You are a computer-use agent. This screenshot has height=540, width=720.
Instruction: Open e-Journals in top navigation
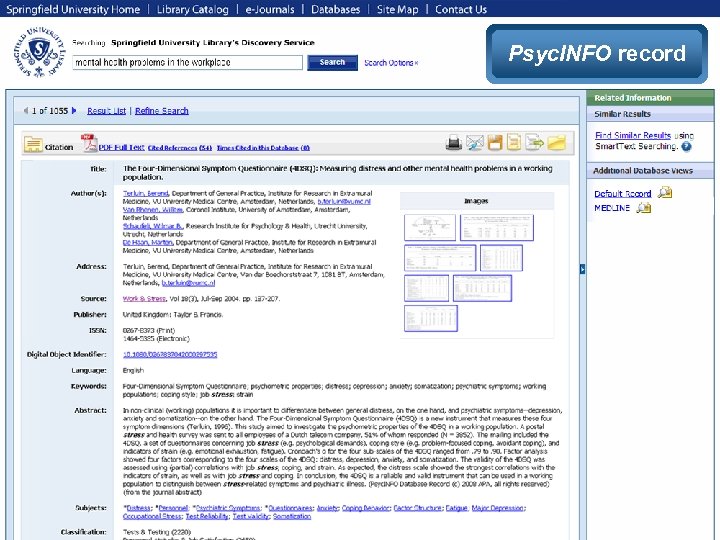270,9
